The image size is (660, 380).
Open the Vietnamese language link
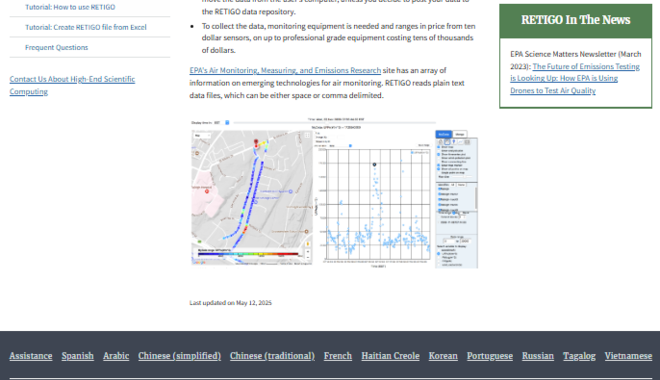coord(628,356)
